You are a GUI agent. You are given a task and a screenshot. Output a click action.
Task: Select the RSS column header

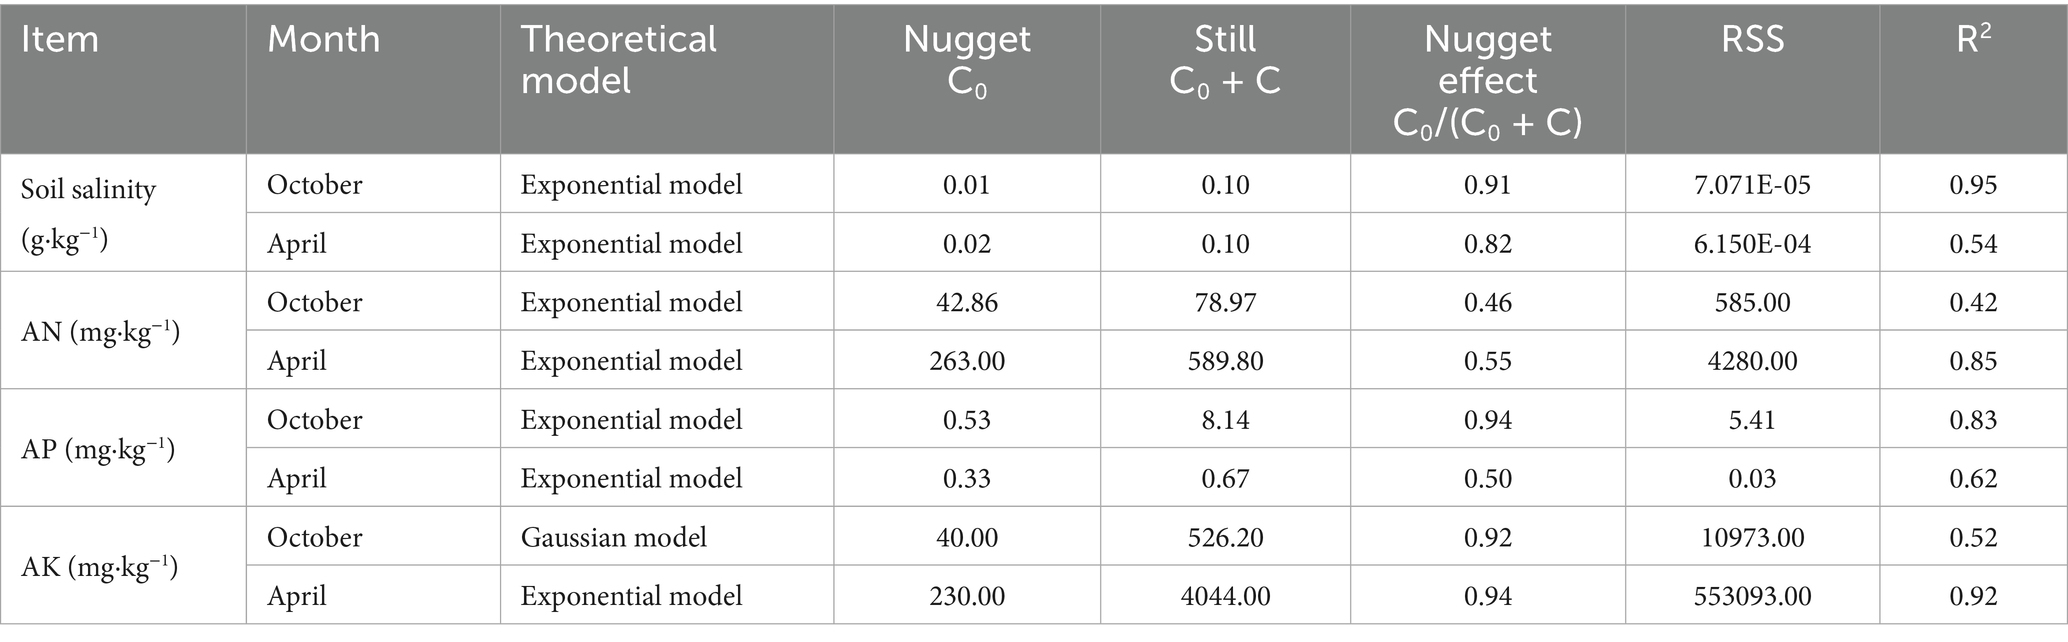[1752, 40]
